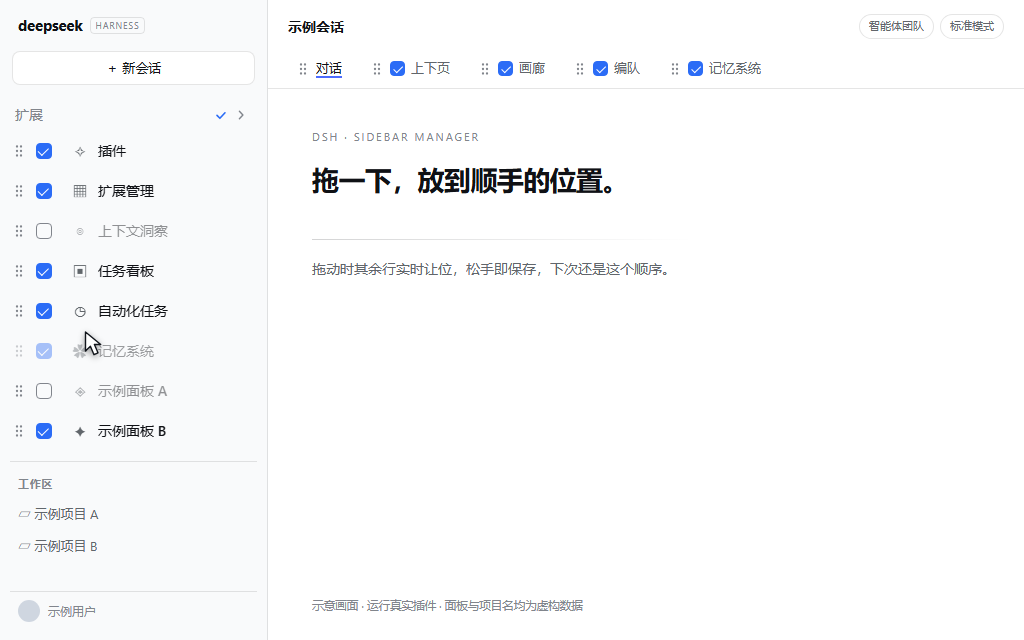The image size is (1024, 640).
Task: Open the 编队 tab
Action: click(627, 69)
